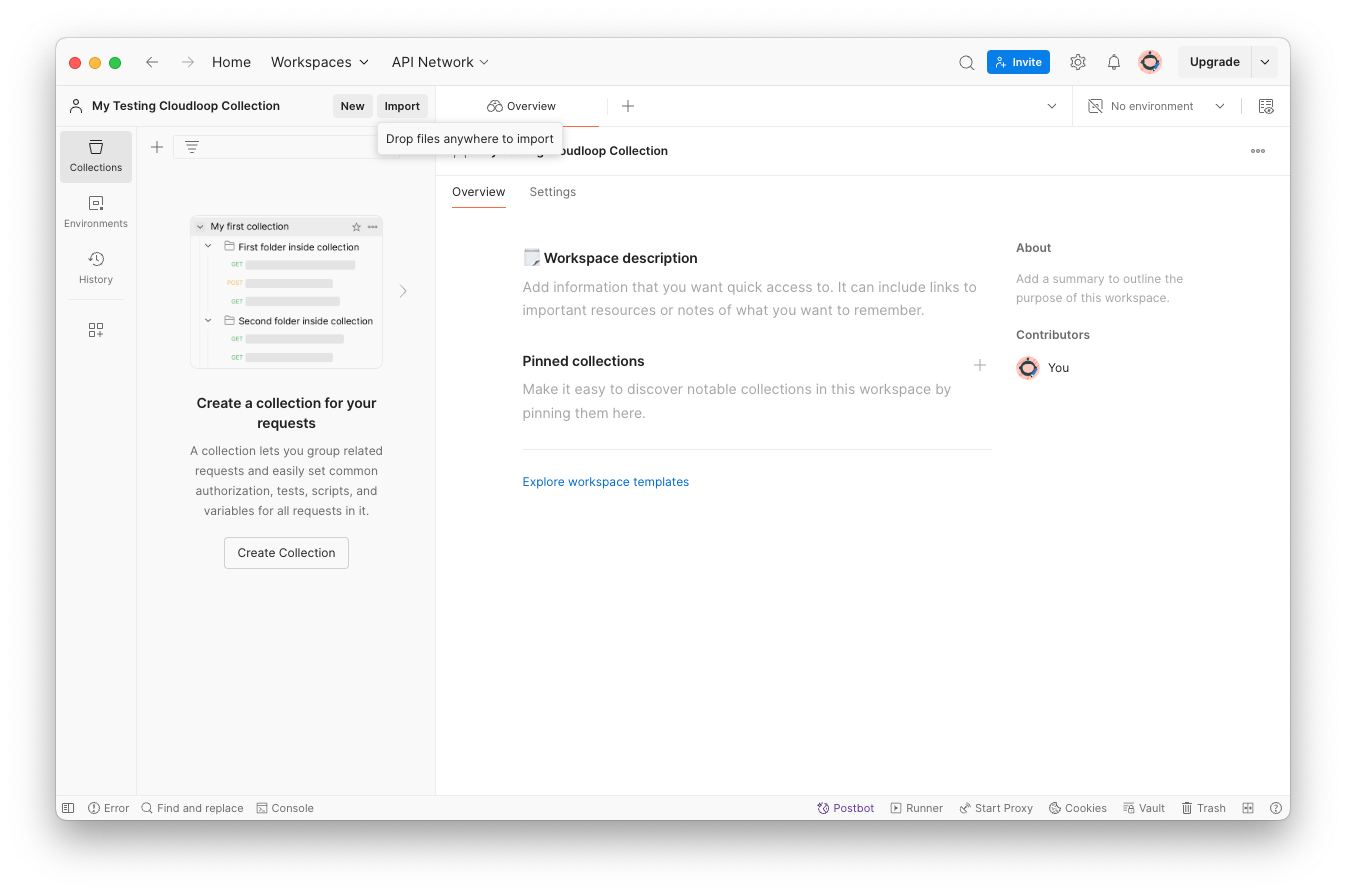Advance onboarding carousel with right chevron
Screen dimensions: 1346x894
coord(403,291)
